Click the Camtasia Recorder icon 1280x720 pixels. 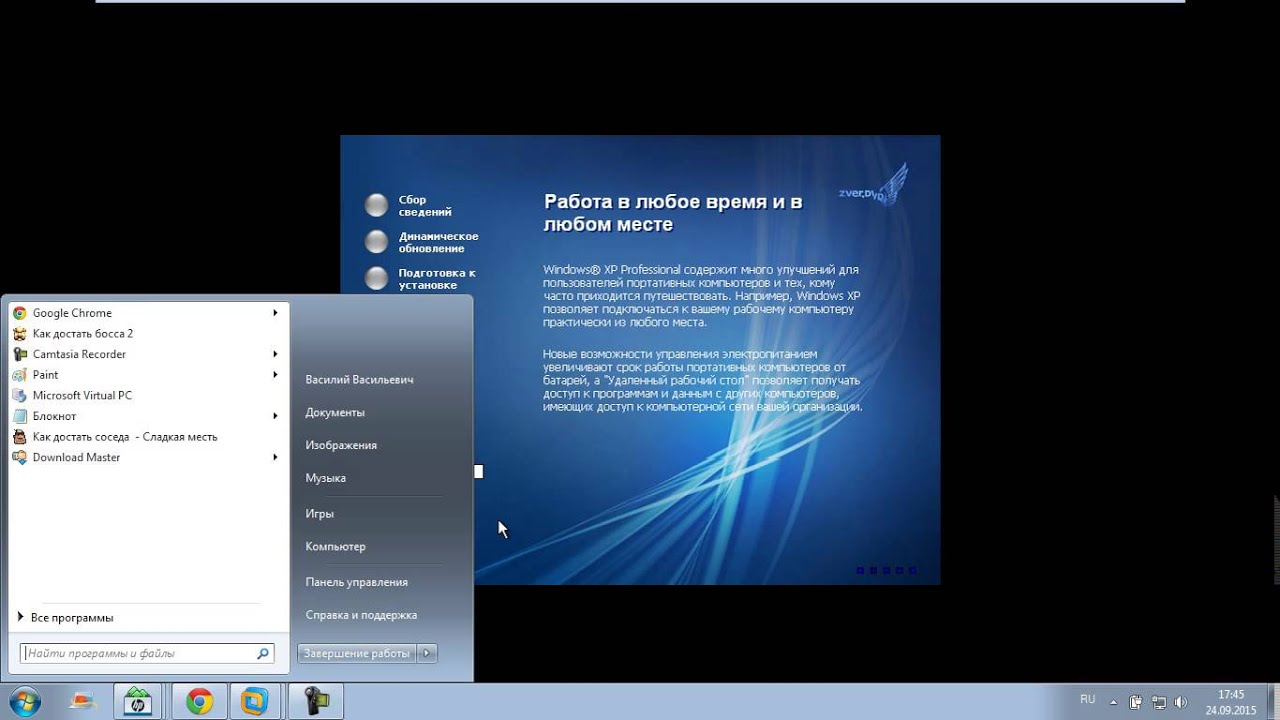click(20, 354)
